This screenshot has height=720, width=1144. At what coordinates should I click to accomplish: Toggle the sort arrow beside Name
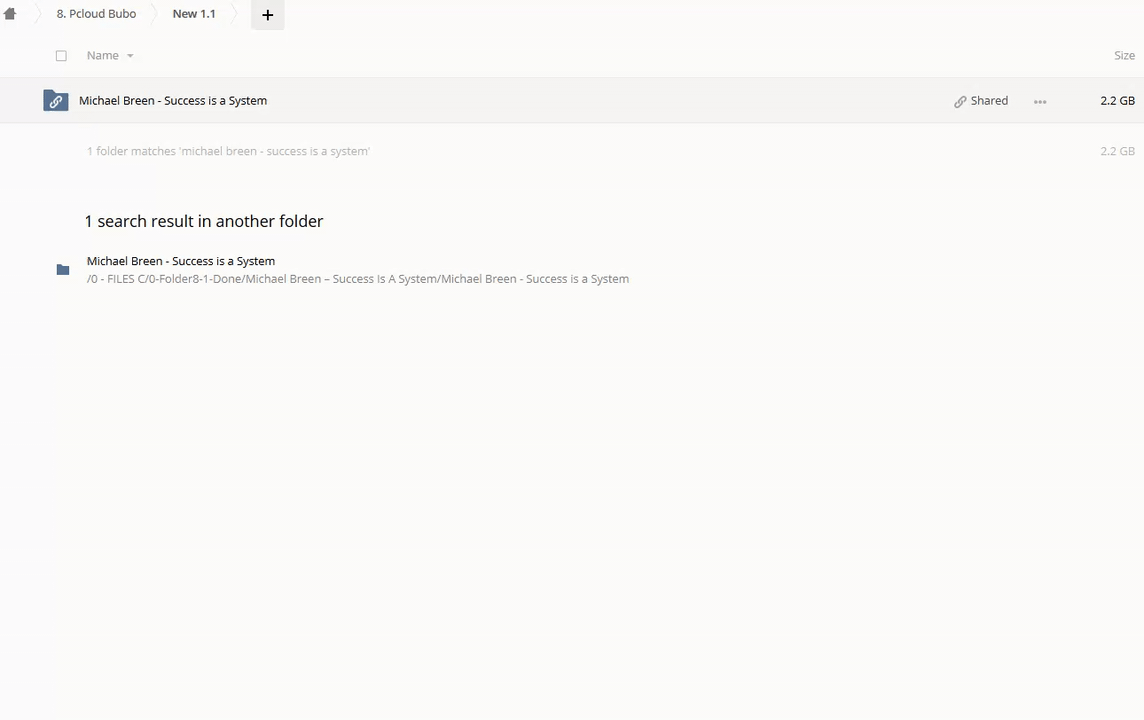tap(130, 56)
